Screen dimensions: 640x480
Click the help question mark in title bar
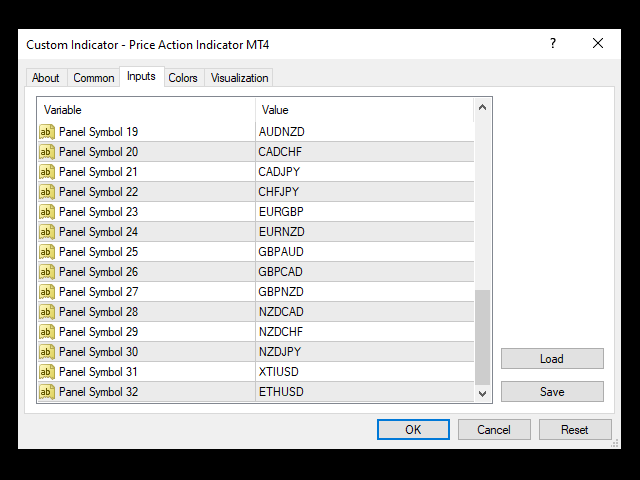point(553,44)
